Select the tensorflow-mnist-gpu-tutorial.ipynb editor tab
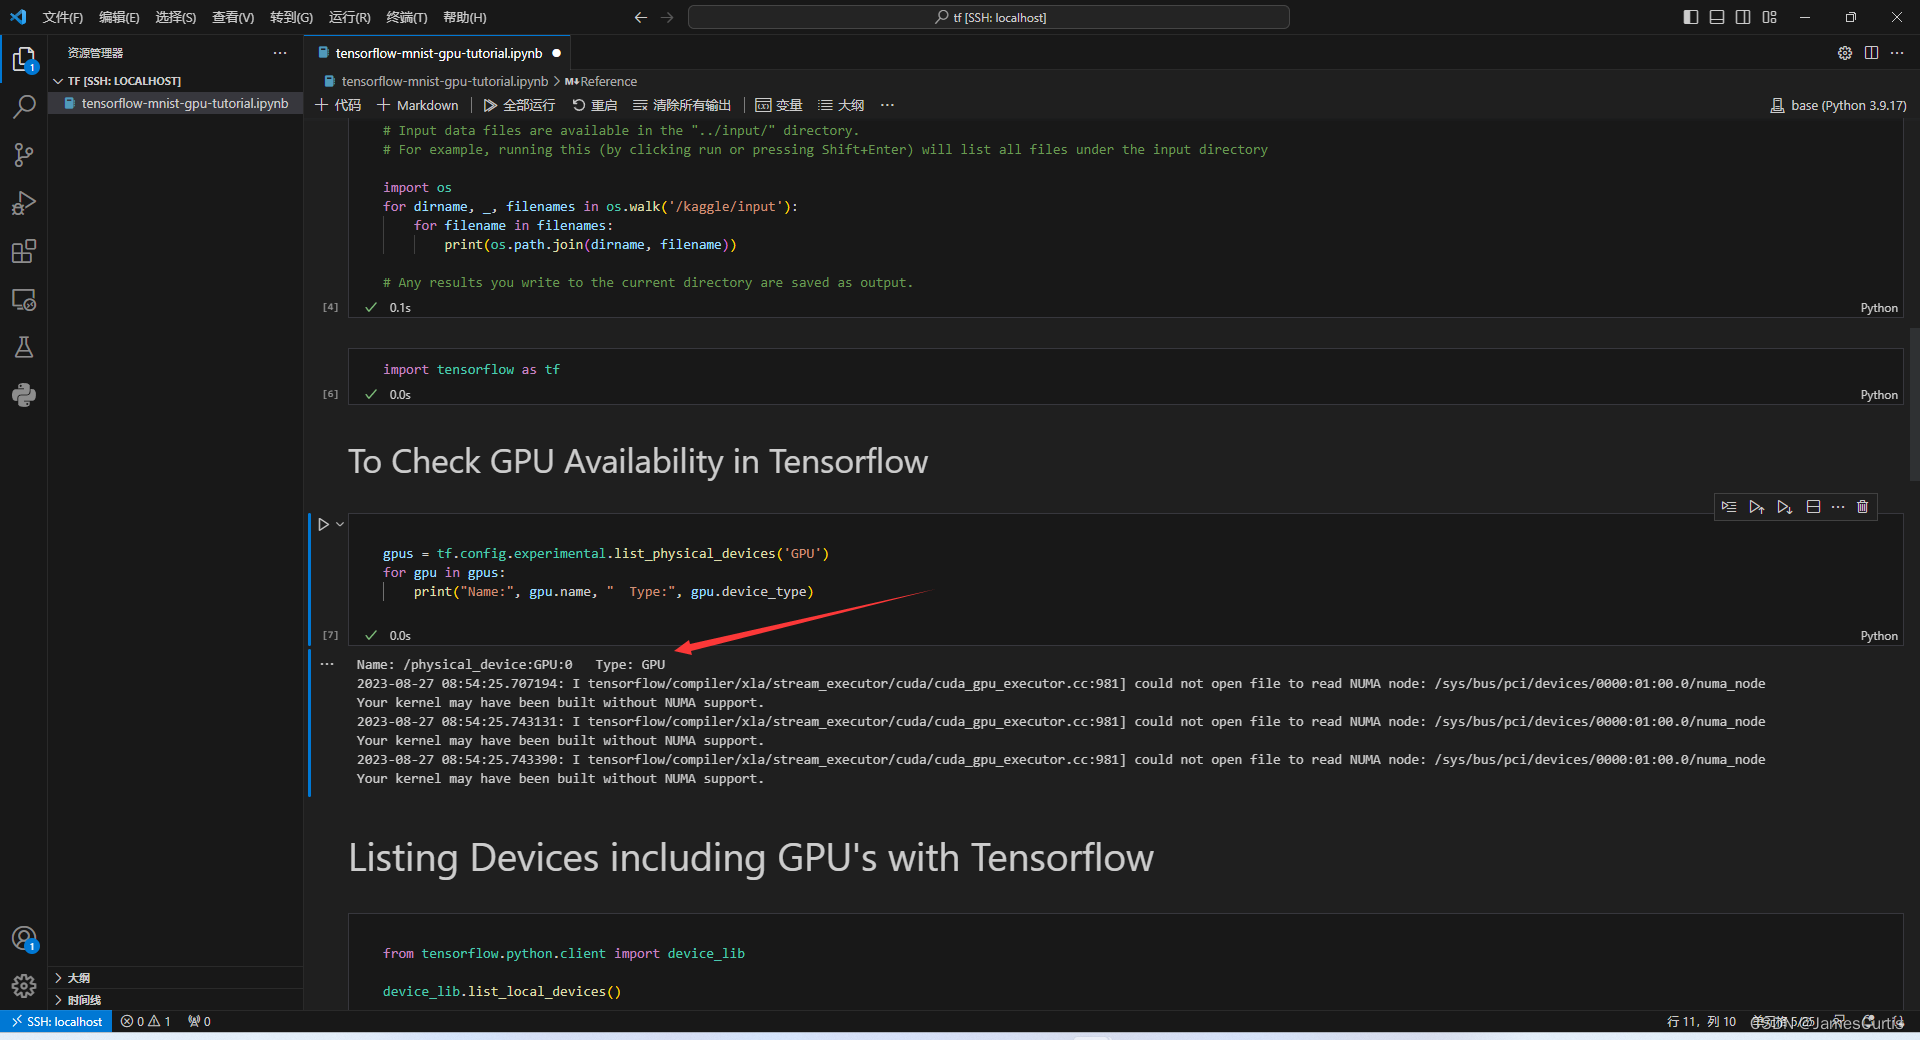Viewport: 1920px width, 1040px height. (x=438, y=53)
